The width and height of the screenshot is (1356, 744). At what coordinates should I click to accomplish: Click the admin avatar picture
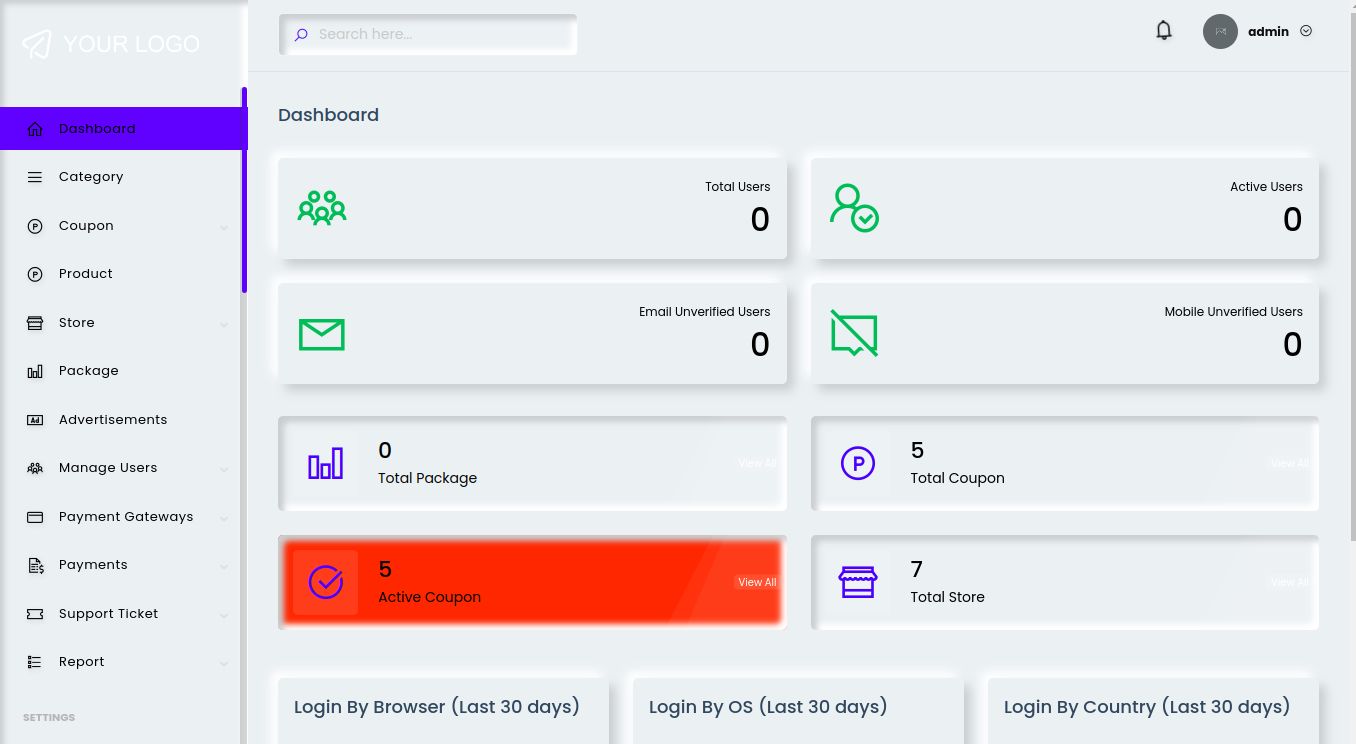[x=1220, y=31]
